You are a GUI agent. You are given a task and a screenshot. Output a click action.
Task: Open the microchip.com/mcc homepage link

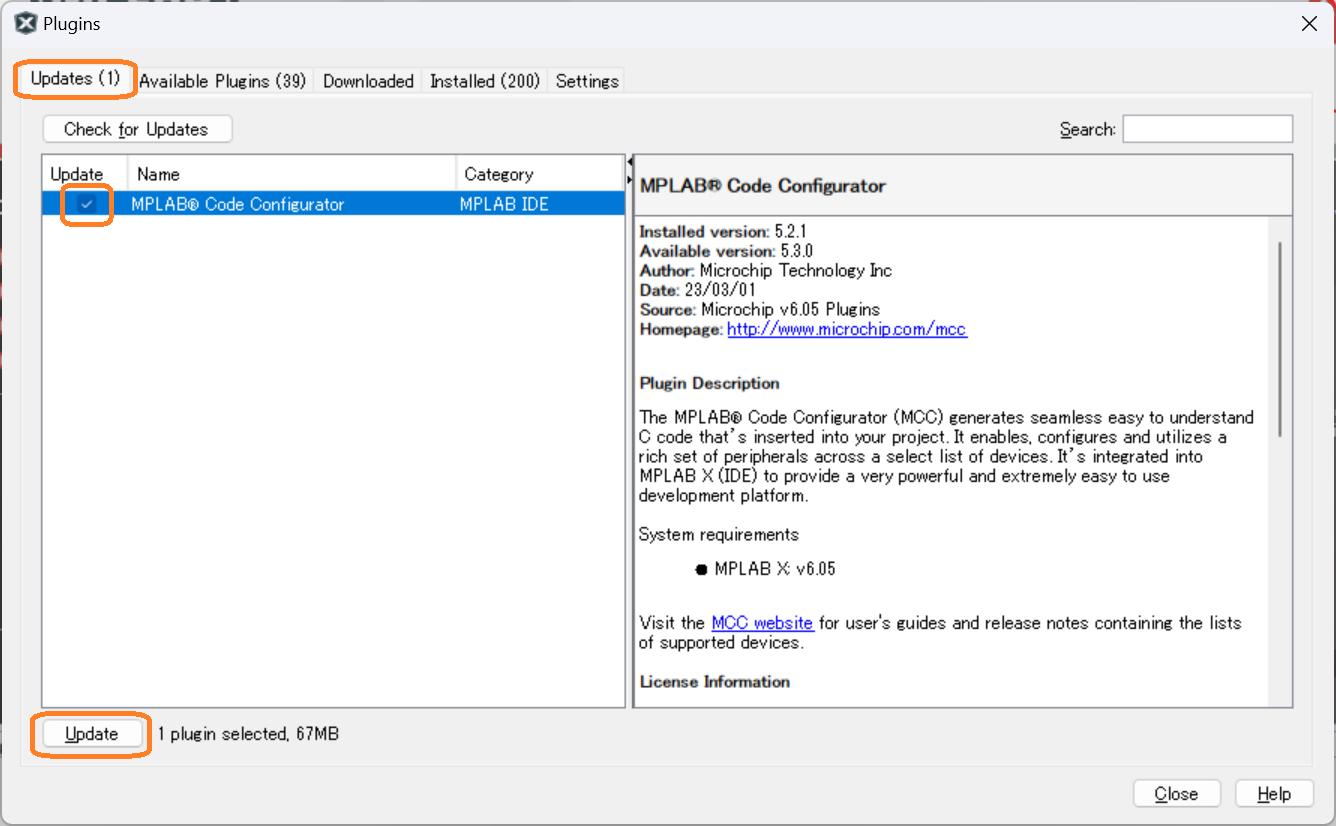click(x=847, y=328)
